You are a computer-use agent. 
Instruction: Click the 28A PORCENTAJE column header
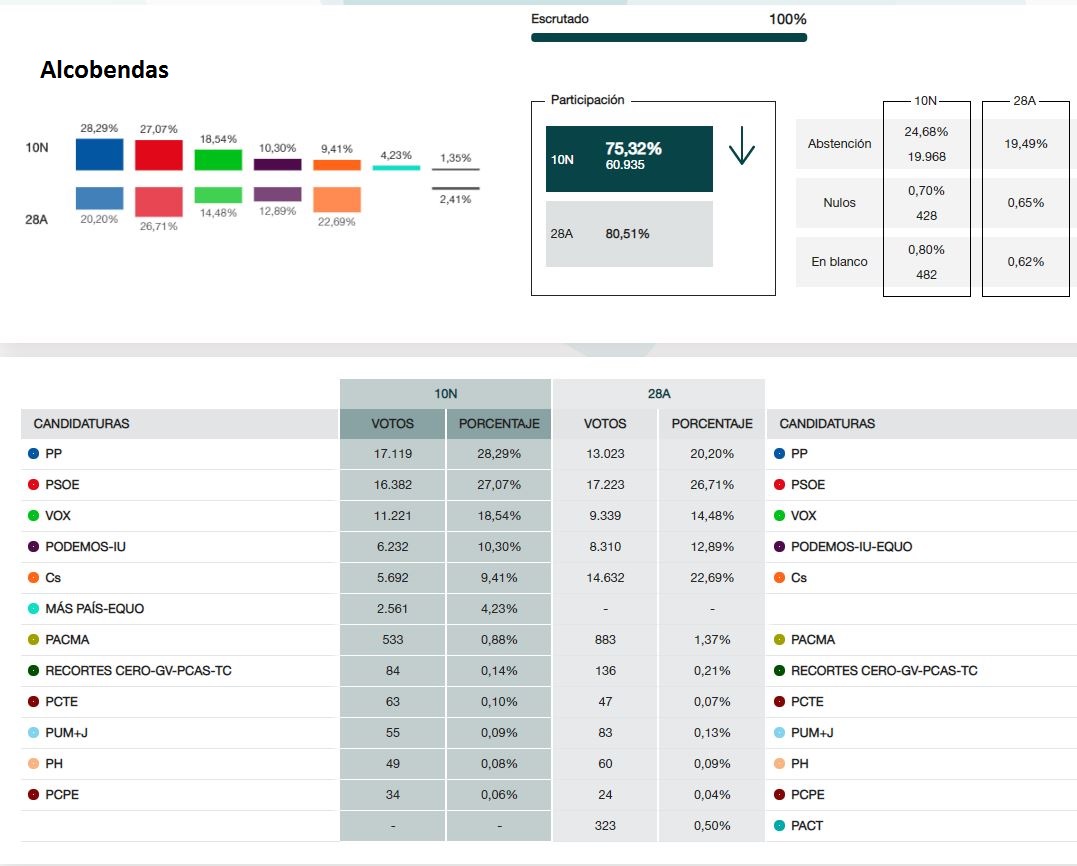click(x=712, y=424)
